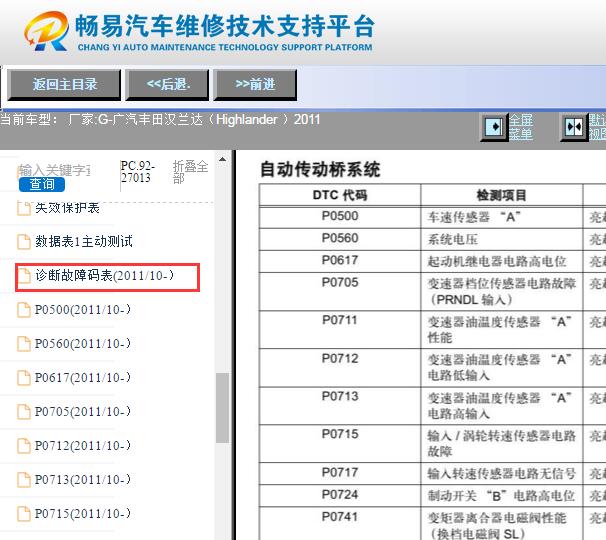Screen dimensions: 606x540
Task: Click document icon next to P0713(2011/10-)
Action: pyautogui.click(x=24, y=480)
